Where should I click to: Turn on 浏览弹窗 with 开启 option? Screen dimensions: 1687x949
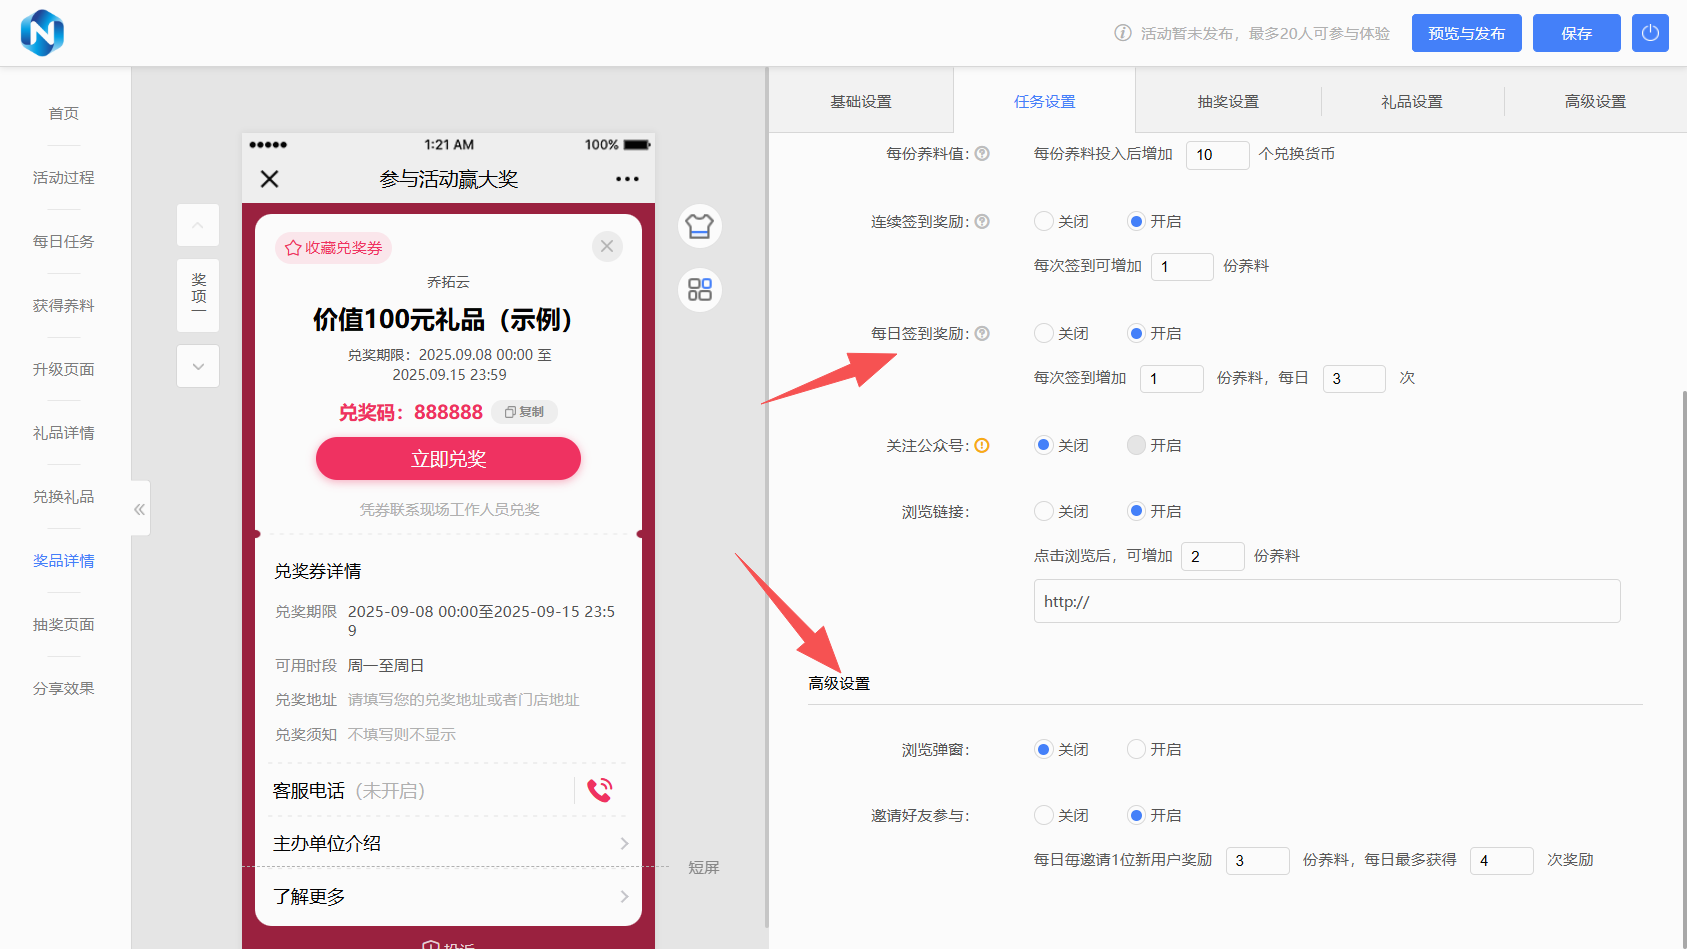tap(1136, 750)
